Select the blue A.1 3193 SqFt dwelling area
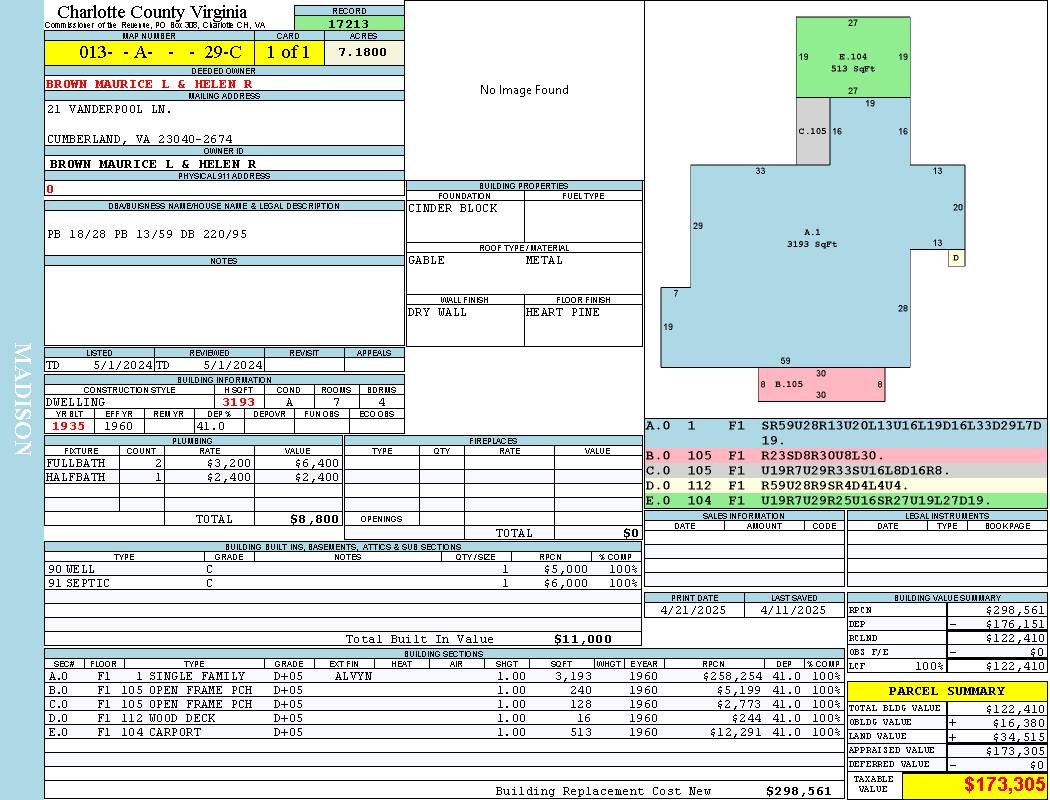This screenshot has height=800, width=1050. point(812,238)
